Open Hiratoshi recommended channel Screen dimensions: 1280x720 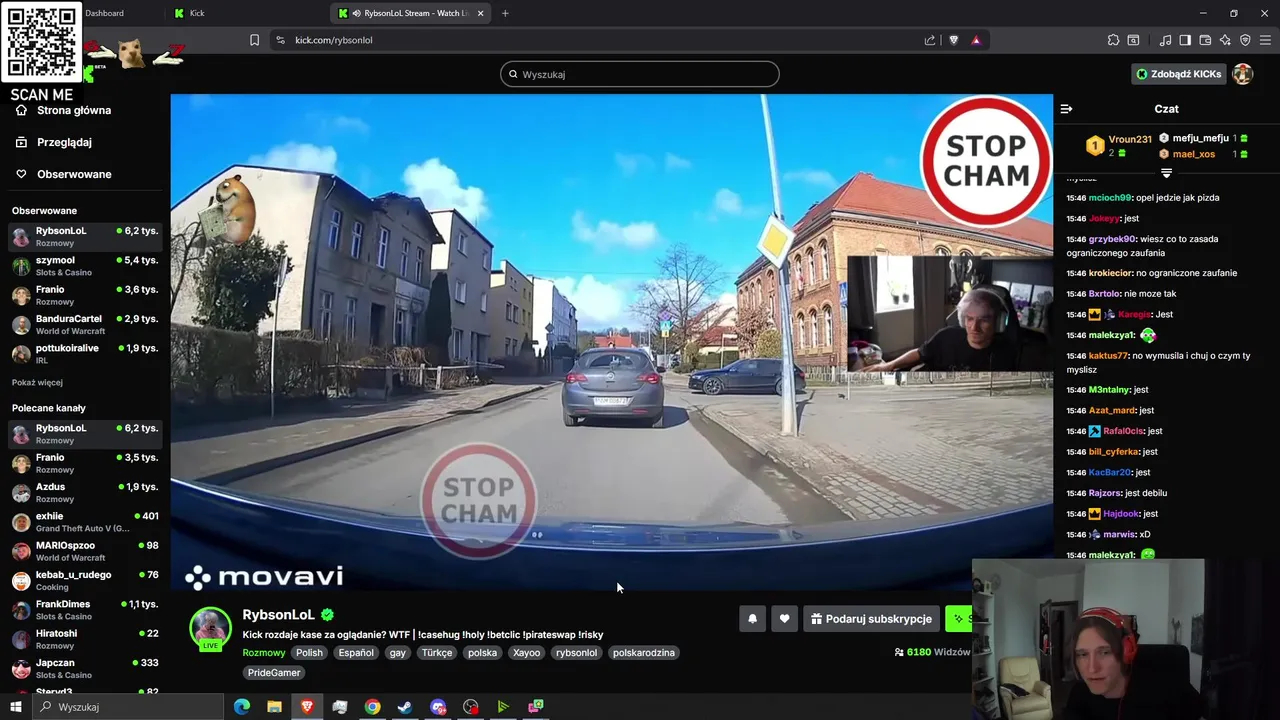(85, 638)
